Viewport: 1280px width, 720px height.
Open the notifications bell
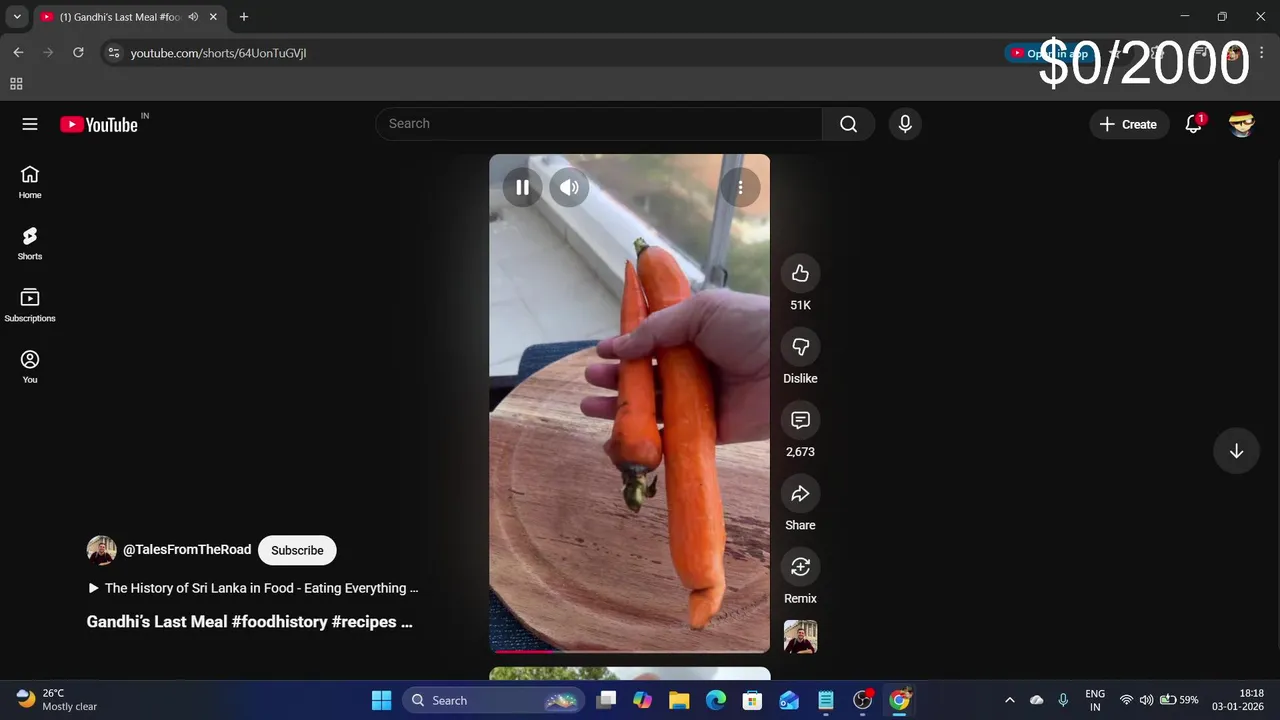(x=1193, y=124)
